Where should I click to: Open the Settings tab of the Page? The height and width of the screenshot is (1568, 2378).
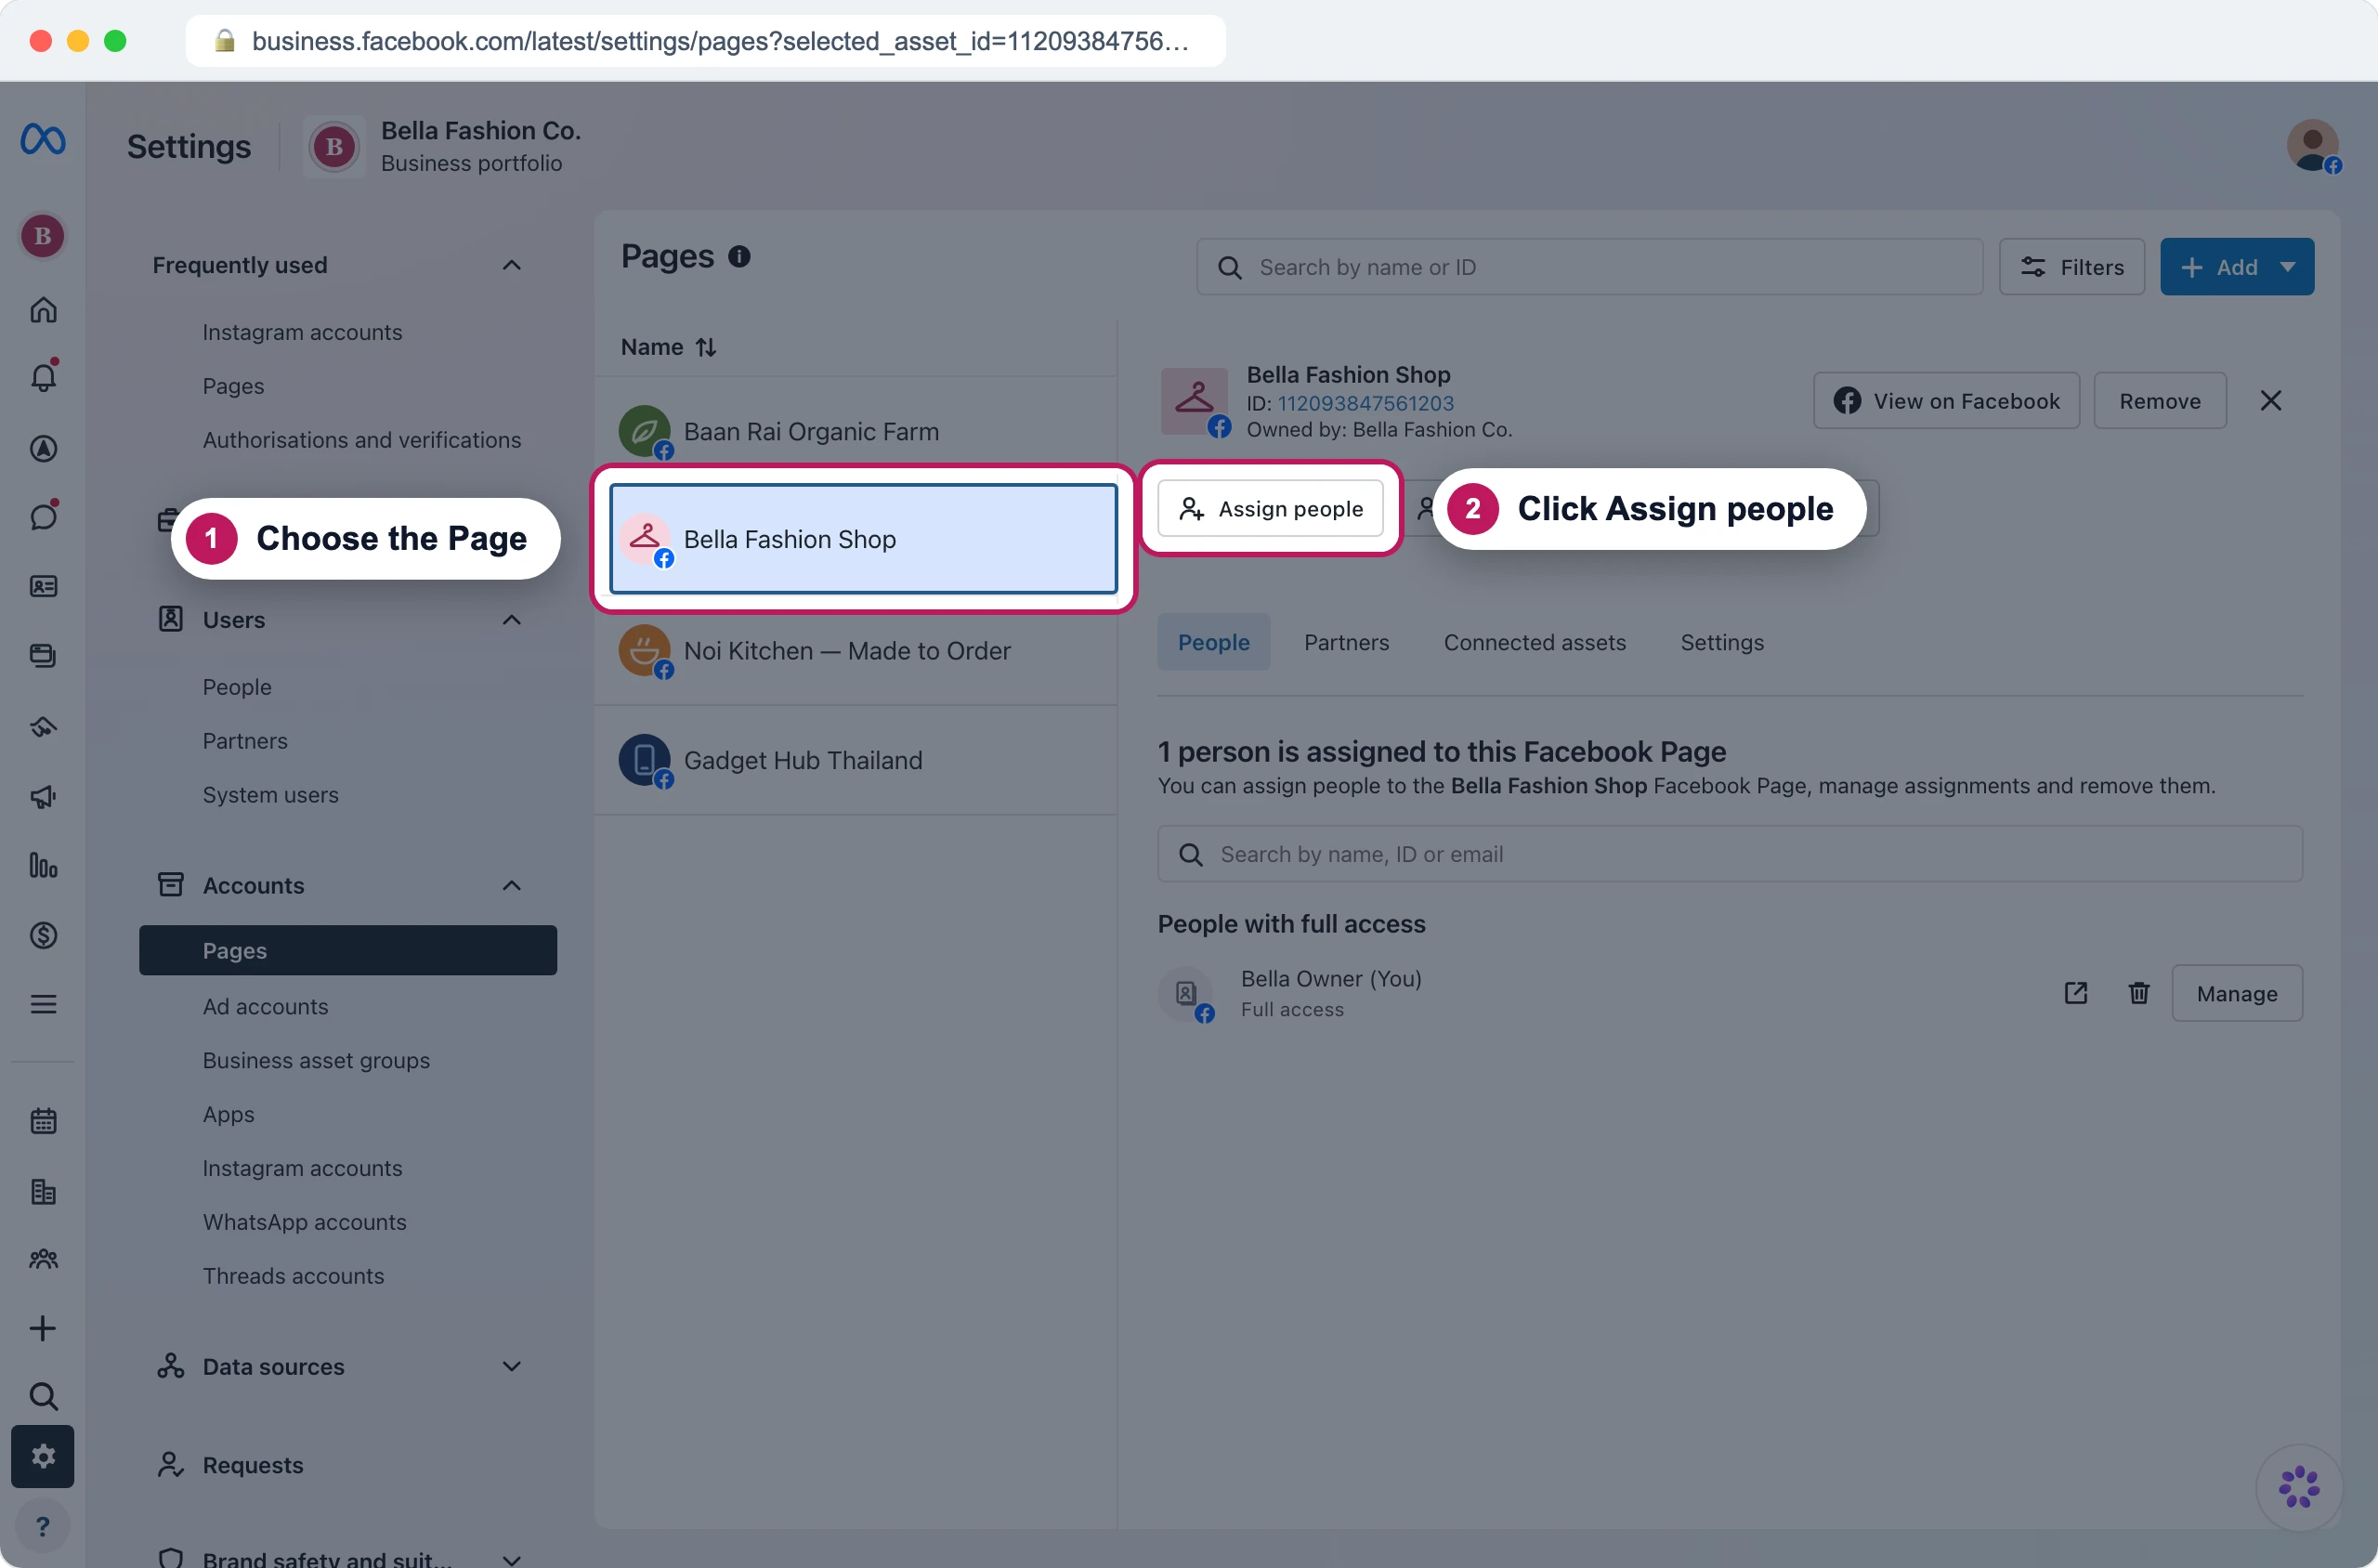click(1722, 642)
